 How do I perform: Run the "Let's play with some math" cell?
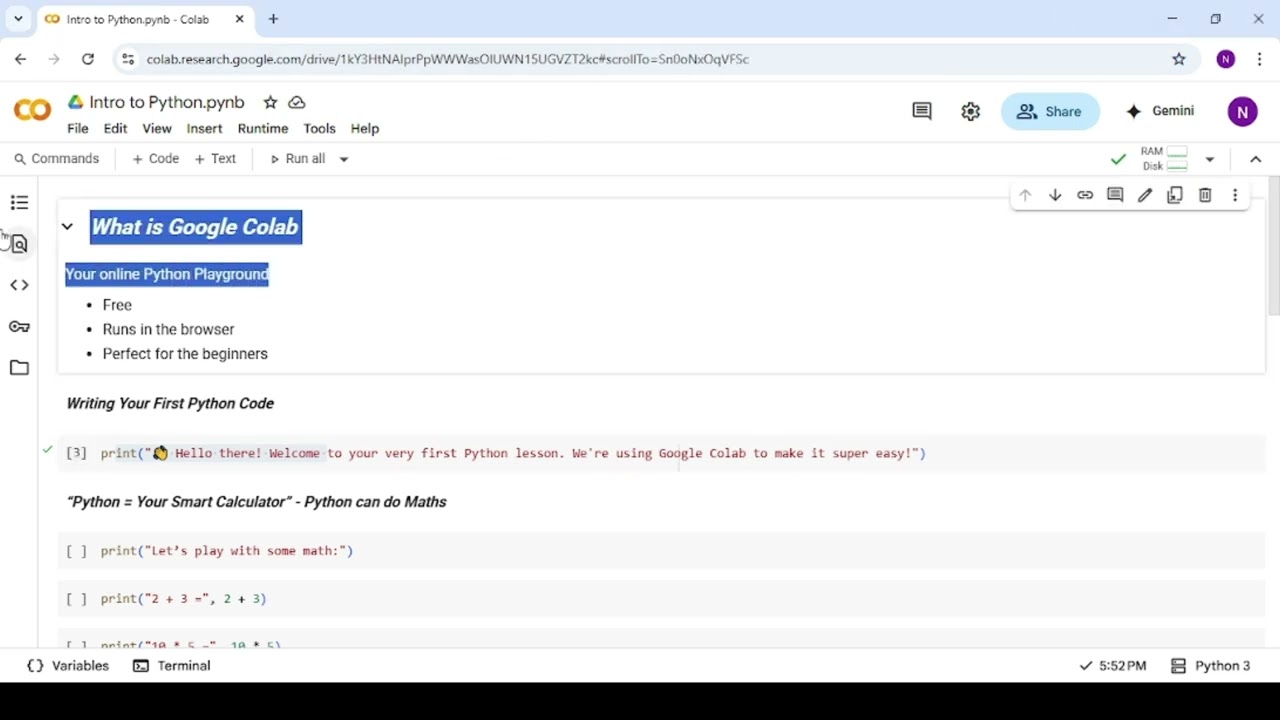point(76,551)
